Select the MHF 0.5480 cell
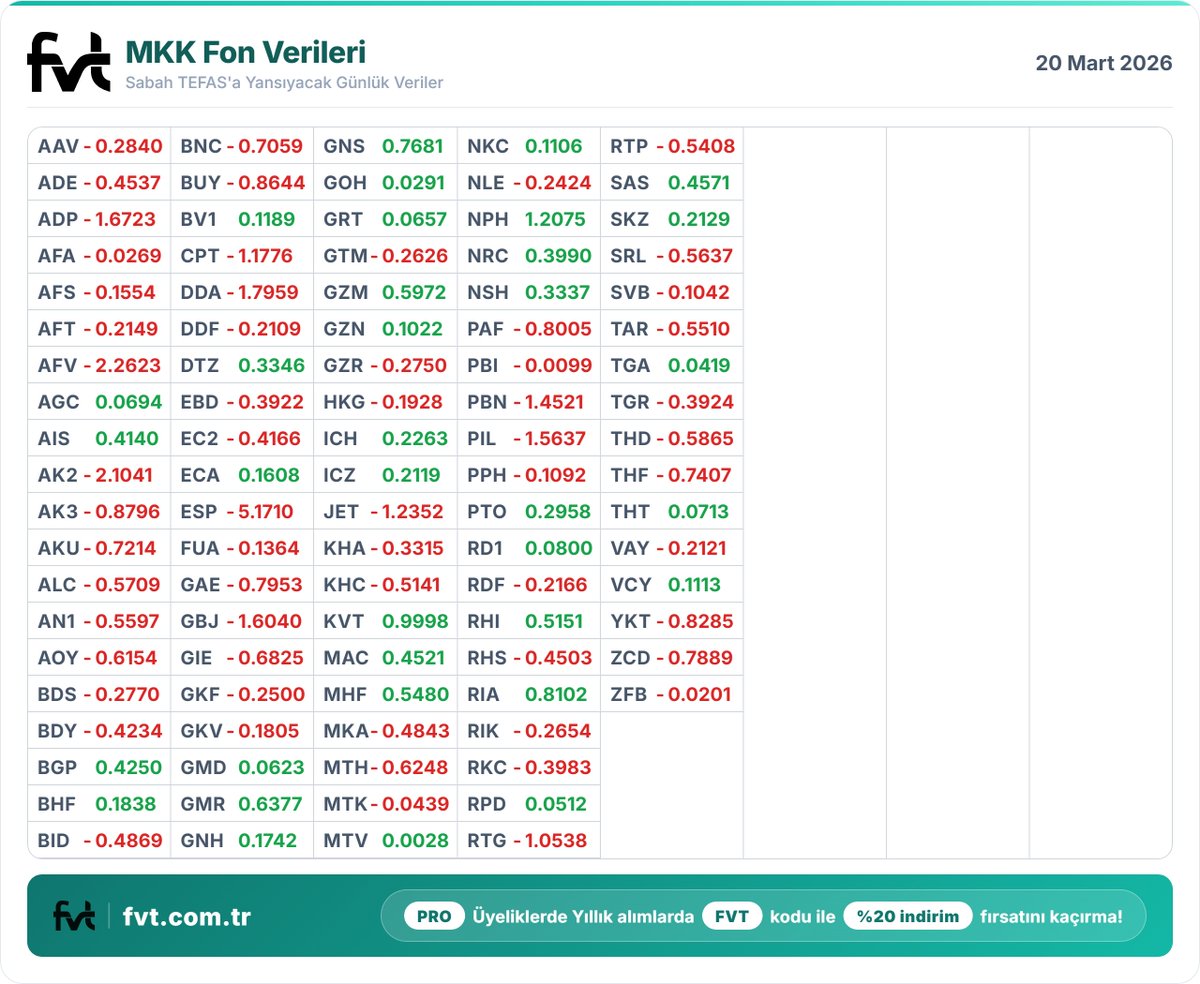The width and height of the screenshot is (1200, 984). click(x=386, y=694)
